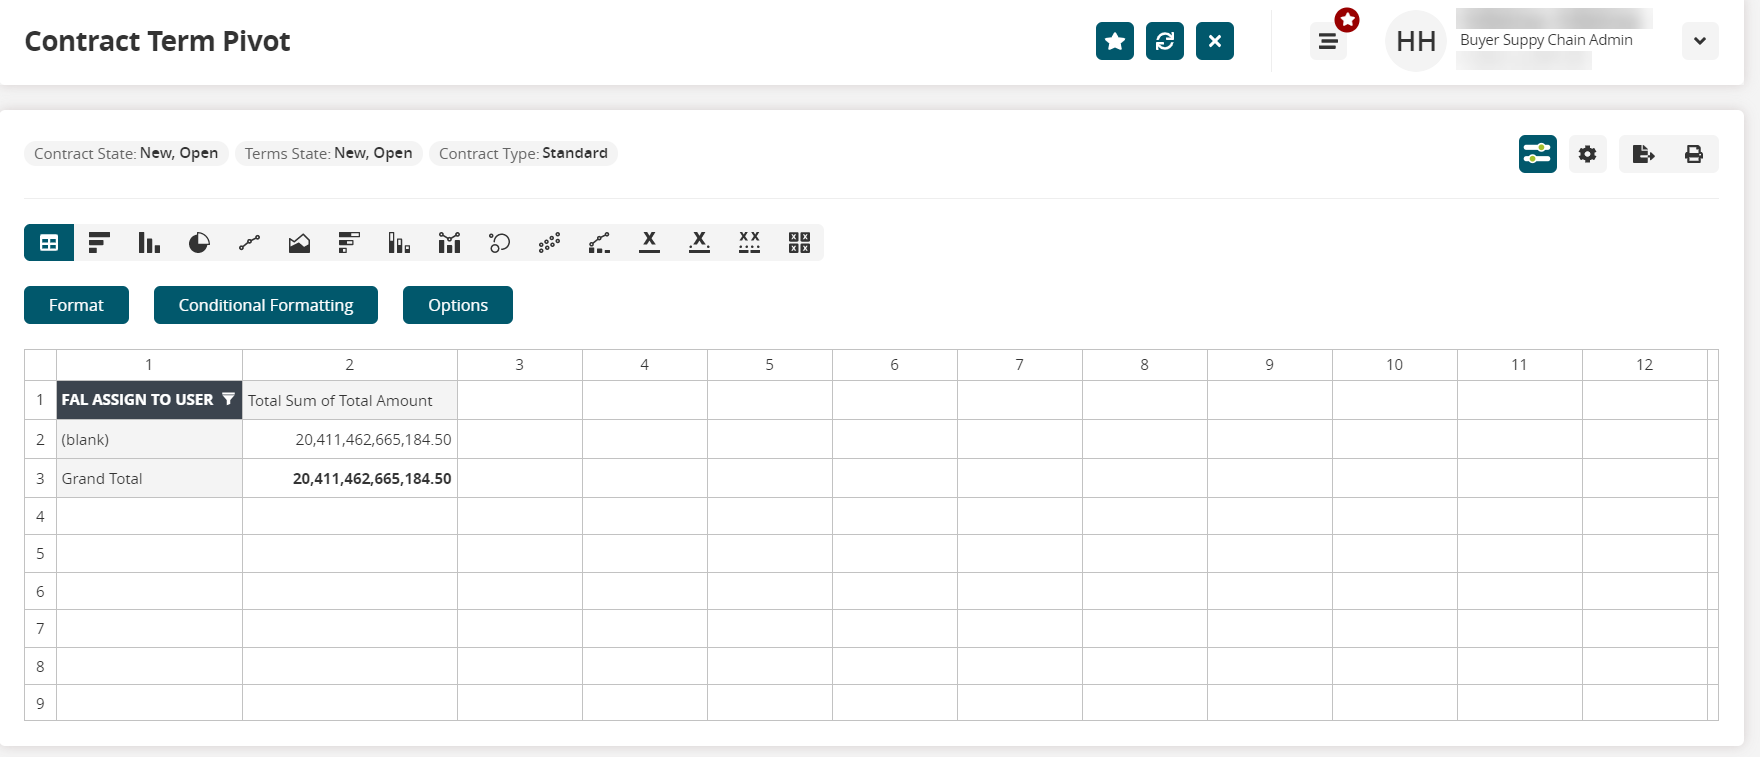Click the export report icon
The image size is (1760, 757).
[x=1643, y=154]
